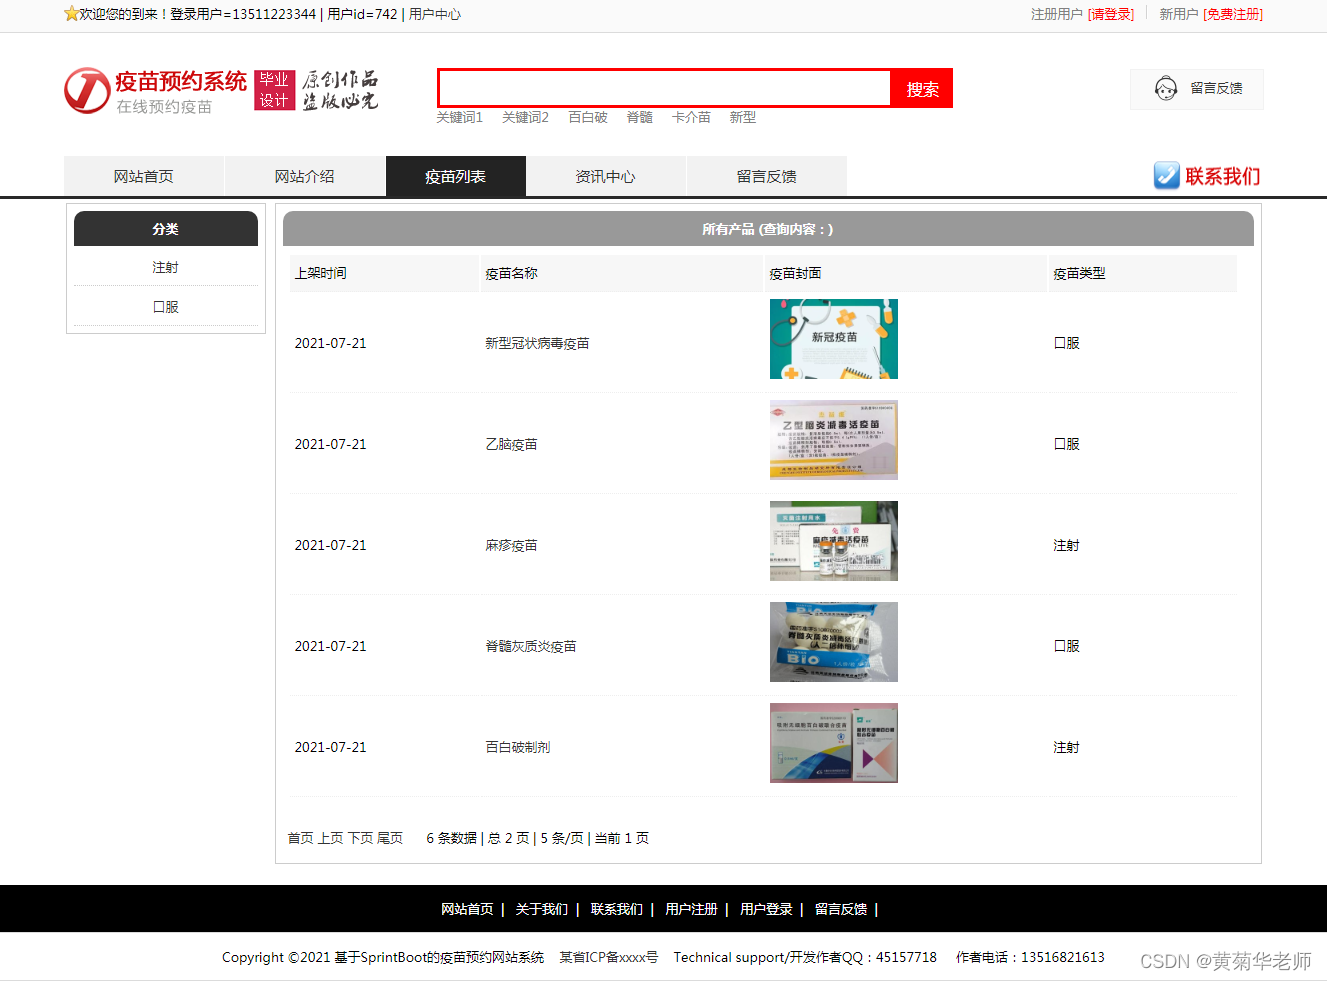1327x981 pixels.
Task: Open 网站介绍 navigation tab
Action: pyautogui.click(x=305, y=176)
